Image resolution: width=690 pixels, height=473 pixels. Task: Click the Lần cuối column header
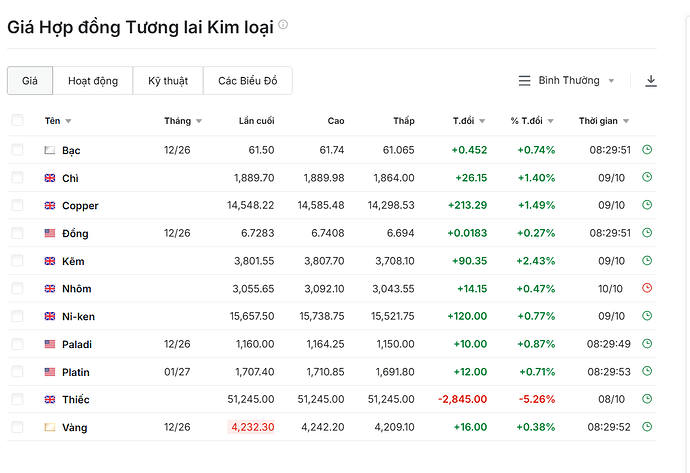click(x=257, y=121)
